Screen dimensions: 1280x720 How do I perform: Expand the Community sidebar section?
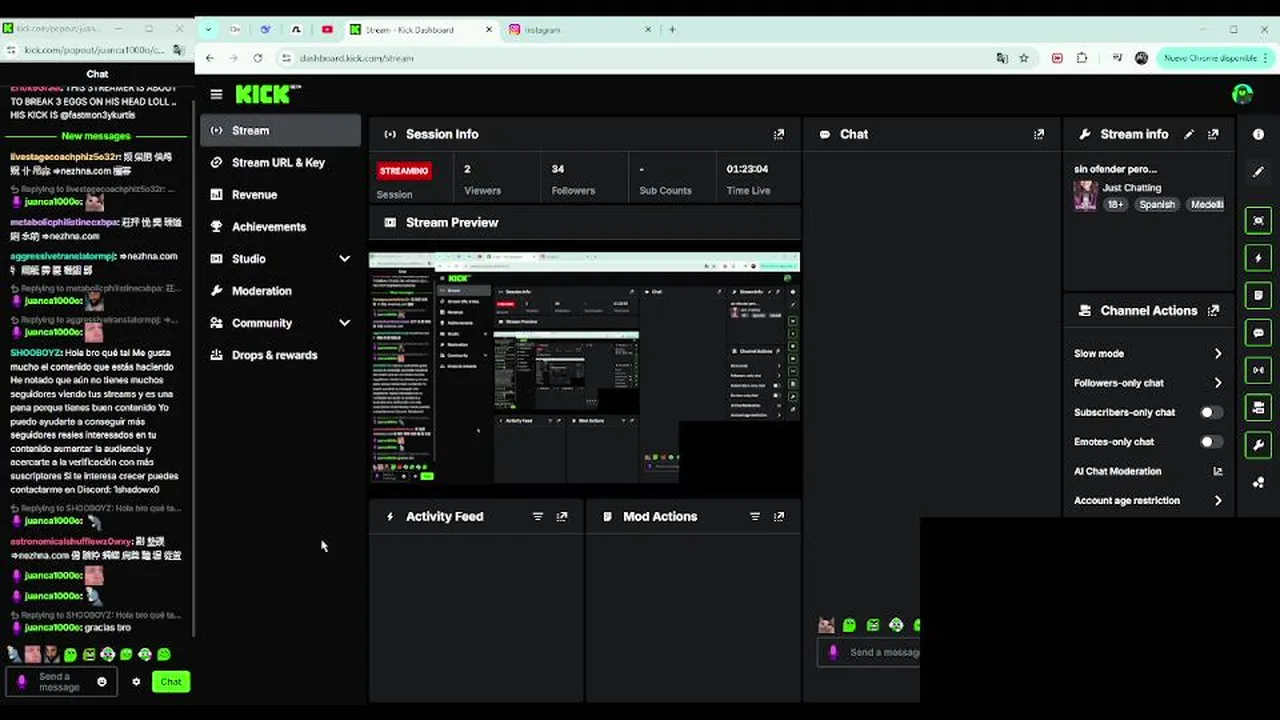point(344,323)
